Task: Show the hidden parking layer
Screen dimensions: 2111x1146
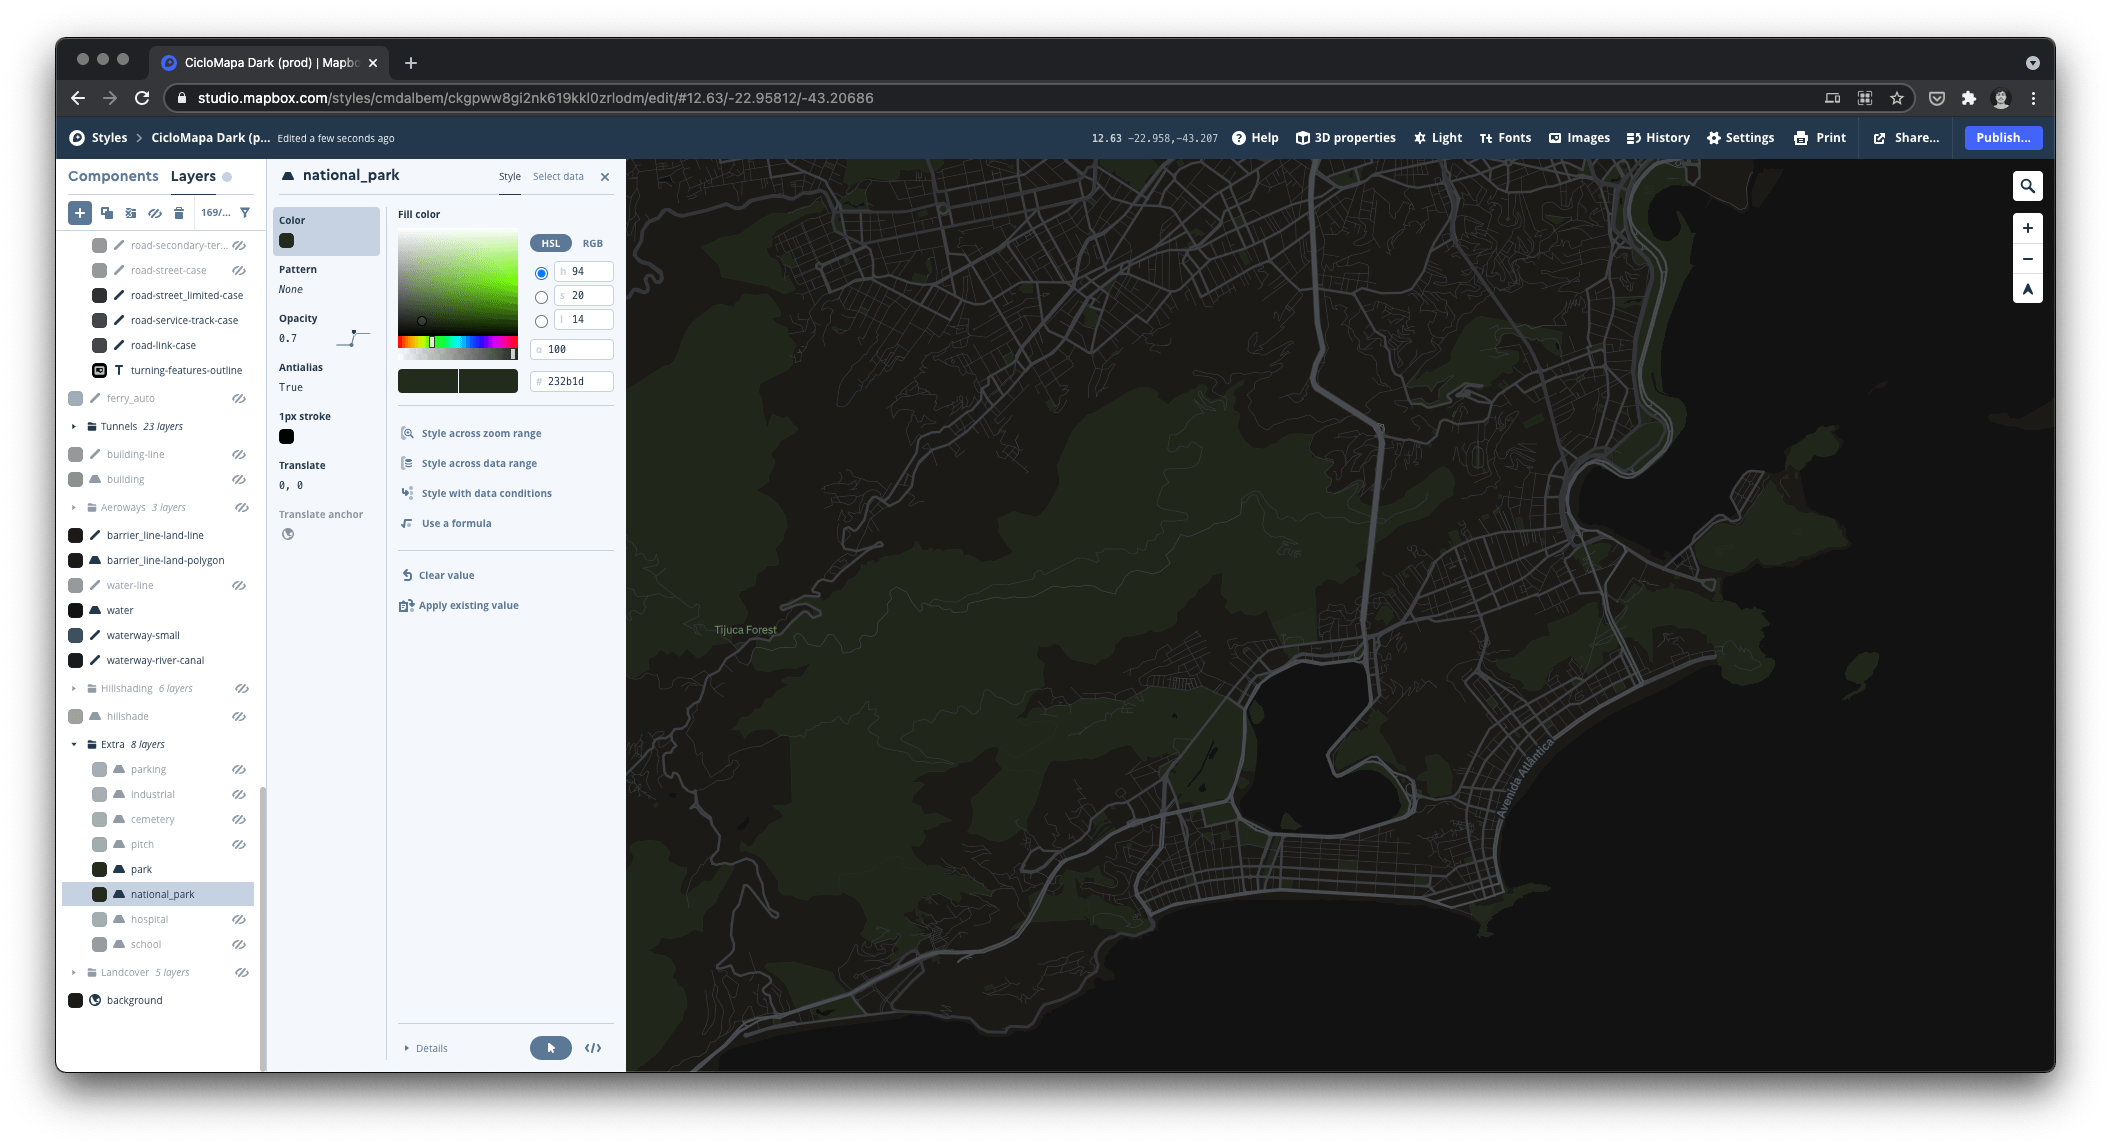Action: click(x=239, y=769)
